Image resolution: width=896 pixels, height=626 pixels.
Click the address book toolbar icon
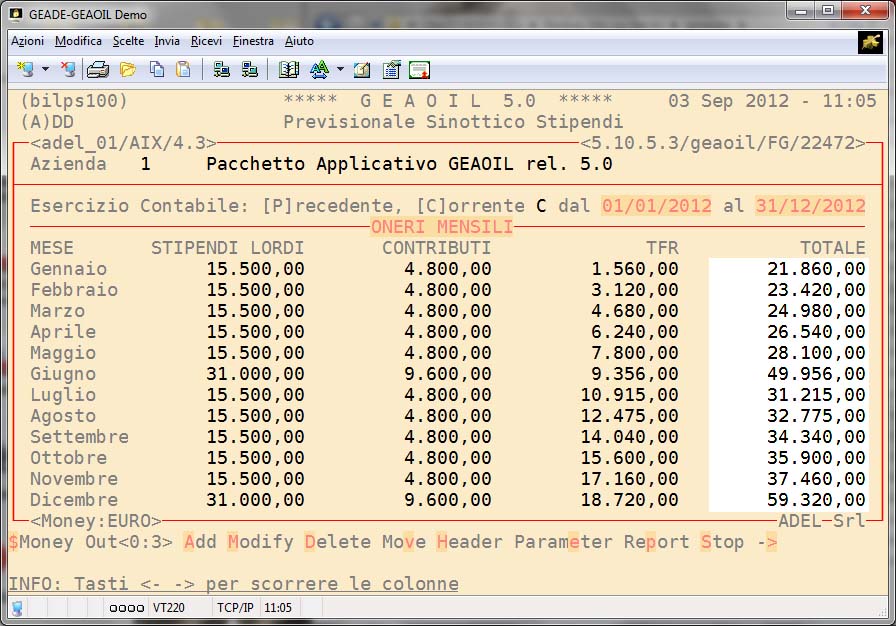[x=289, y=70]
